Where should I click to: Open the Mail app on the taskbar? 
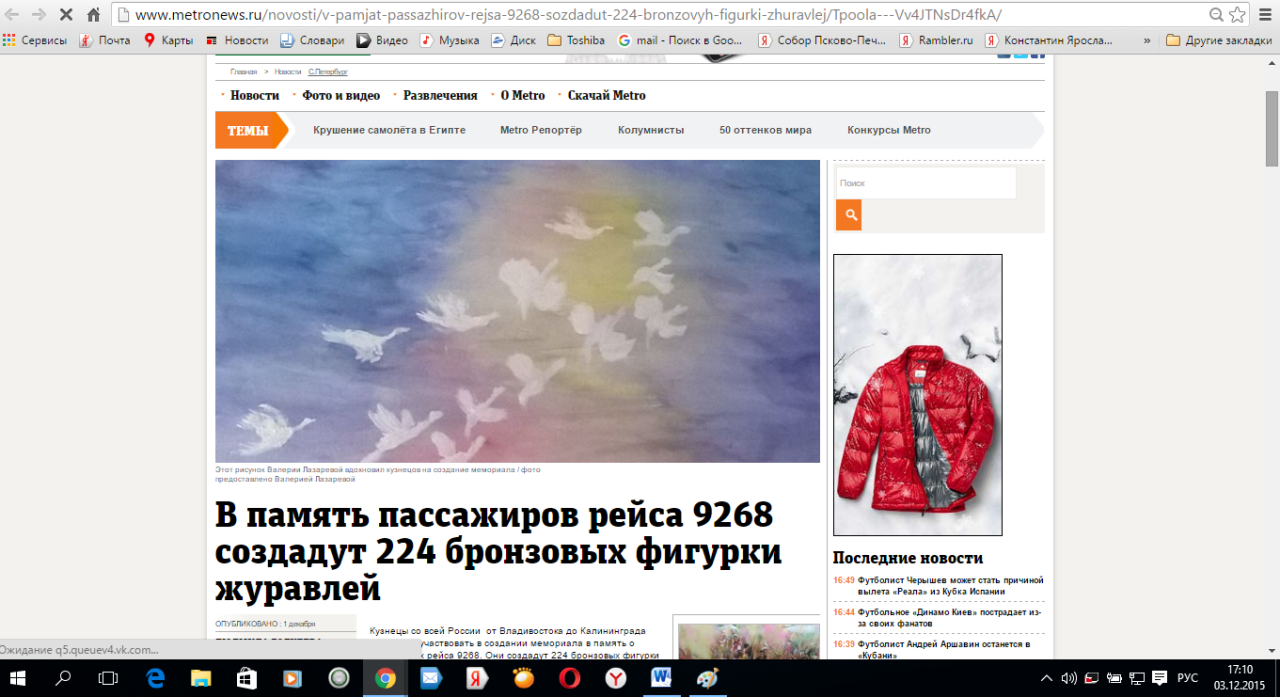pos(431,678)
